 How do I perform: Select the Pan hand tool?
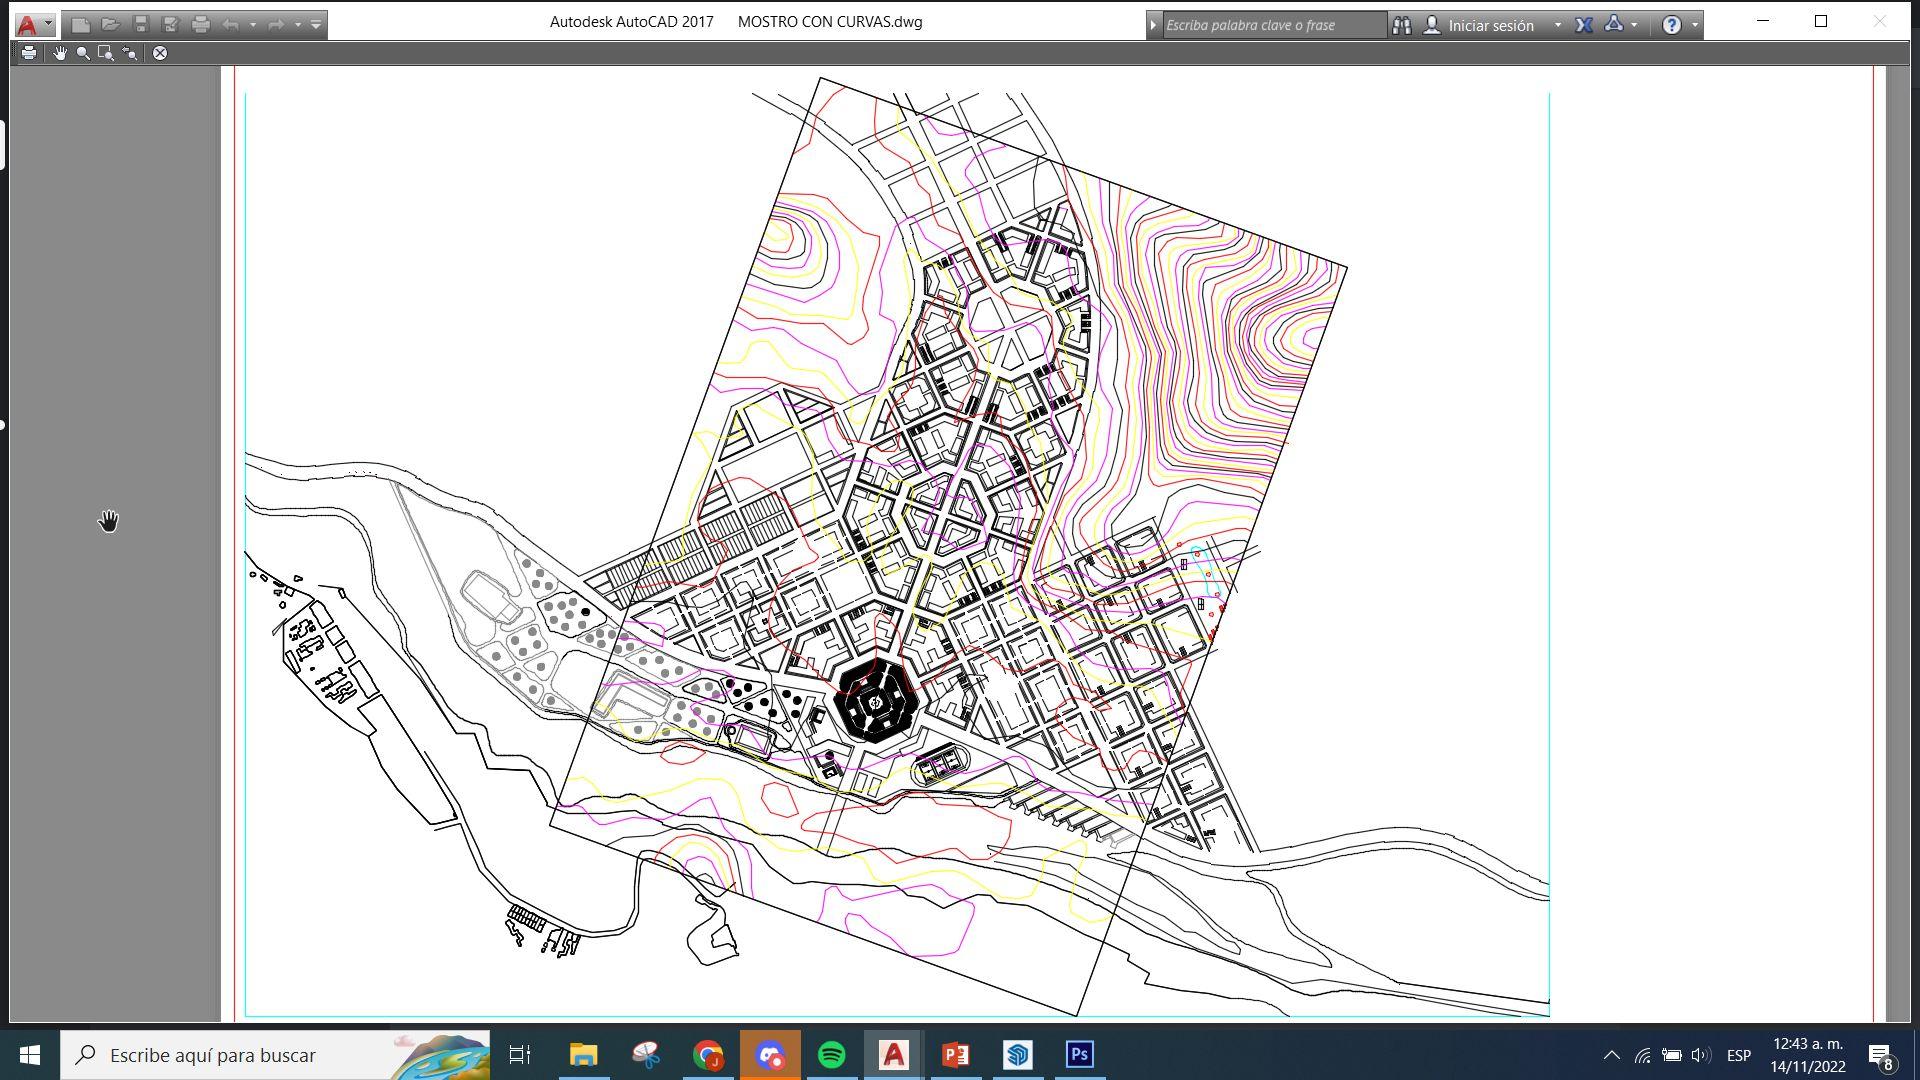60,53
